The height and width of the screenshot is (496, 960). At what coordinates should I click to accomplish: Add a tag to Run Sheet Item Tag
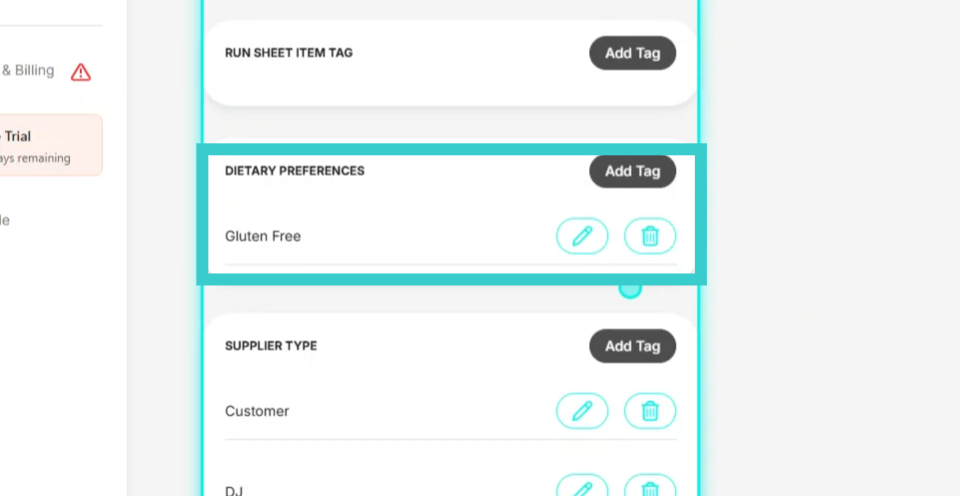(632, 53)
